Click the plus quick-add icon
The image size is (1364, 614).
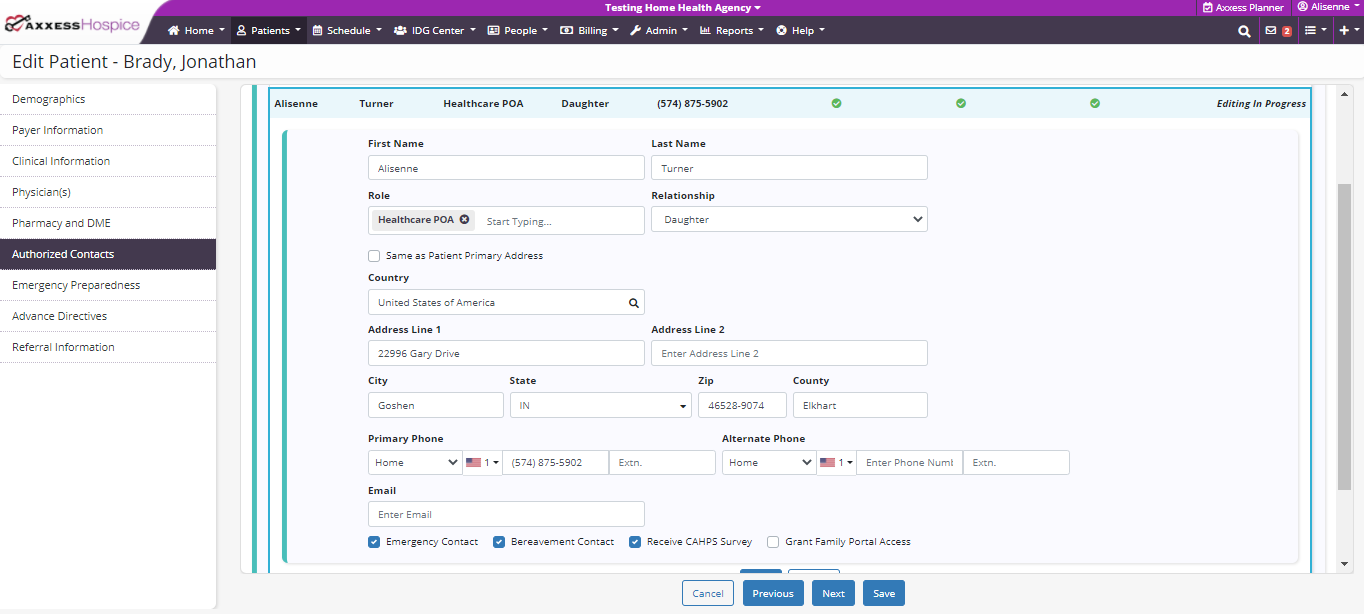(1343, 31)
